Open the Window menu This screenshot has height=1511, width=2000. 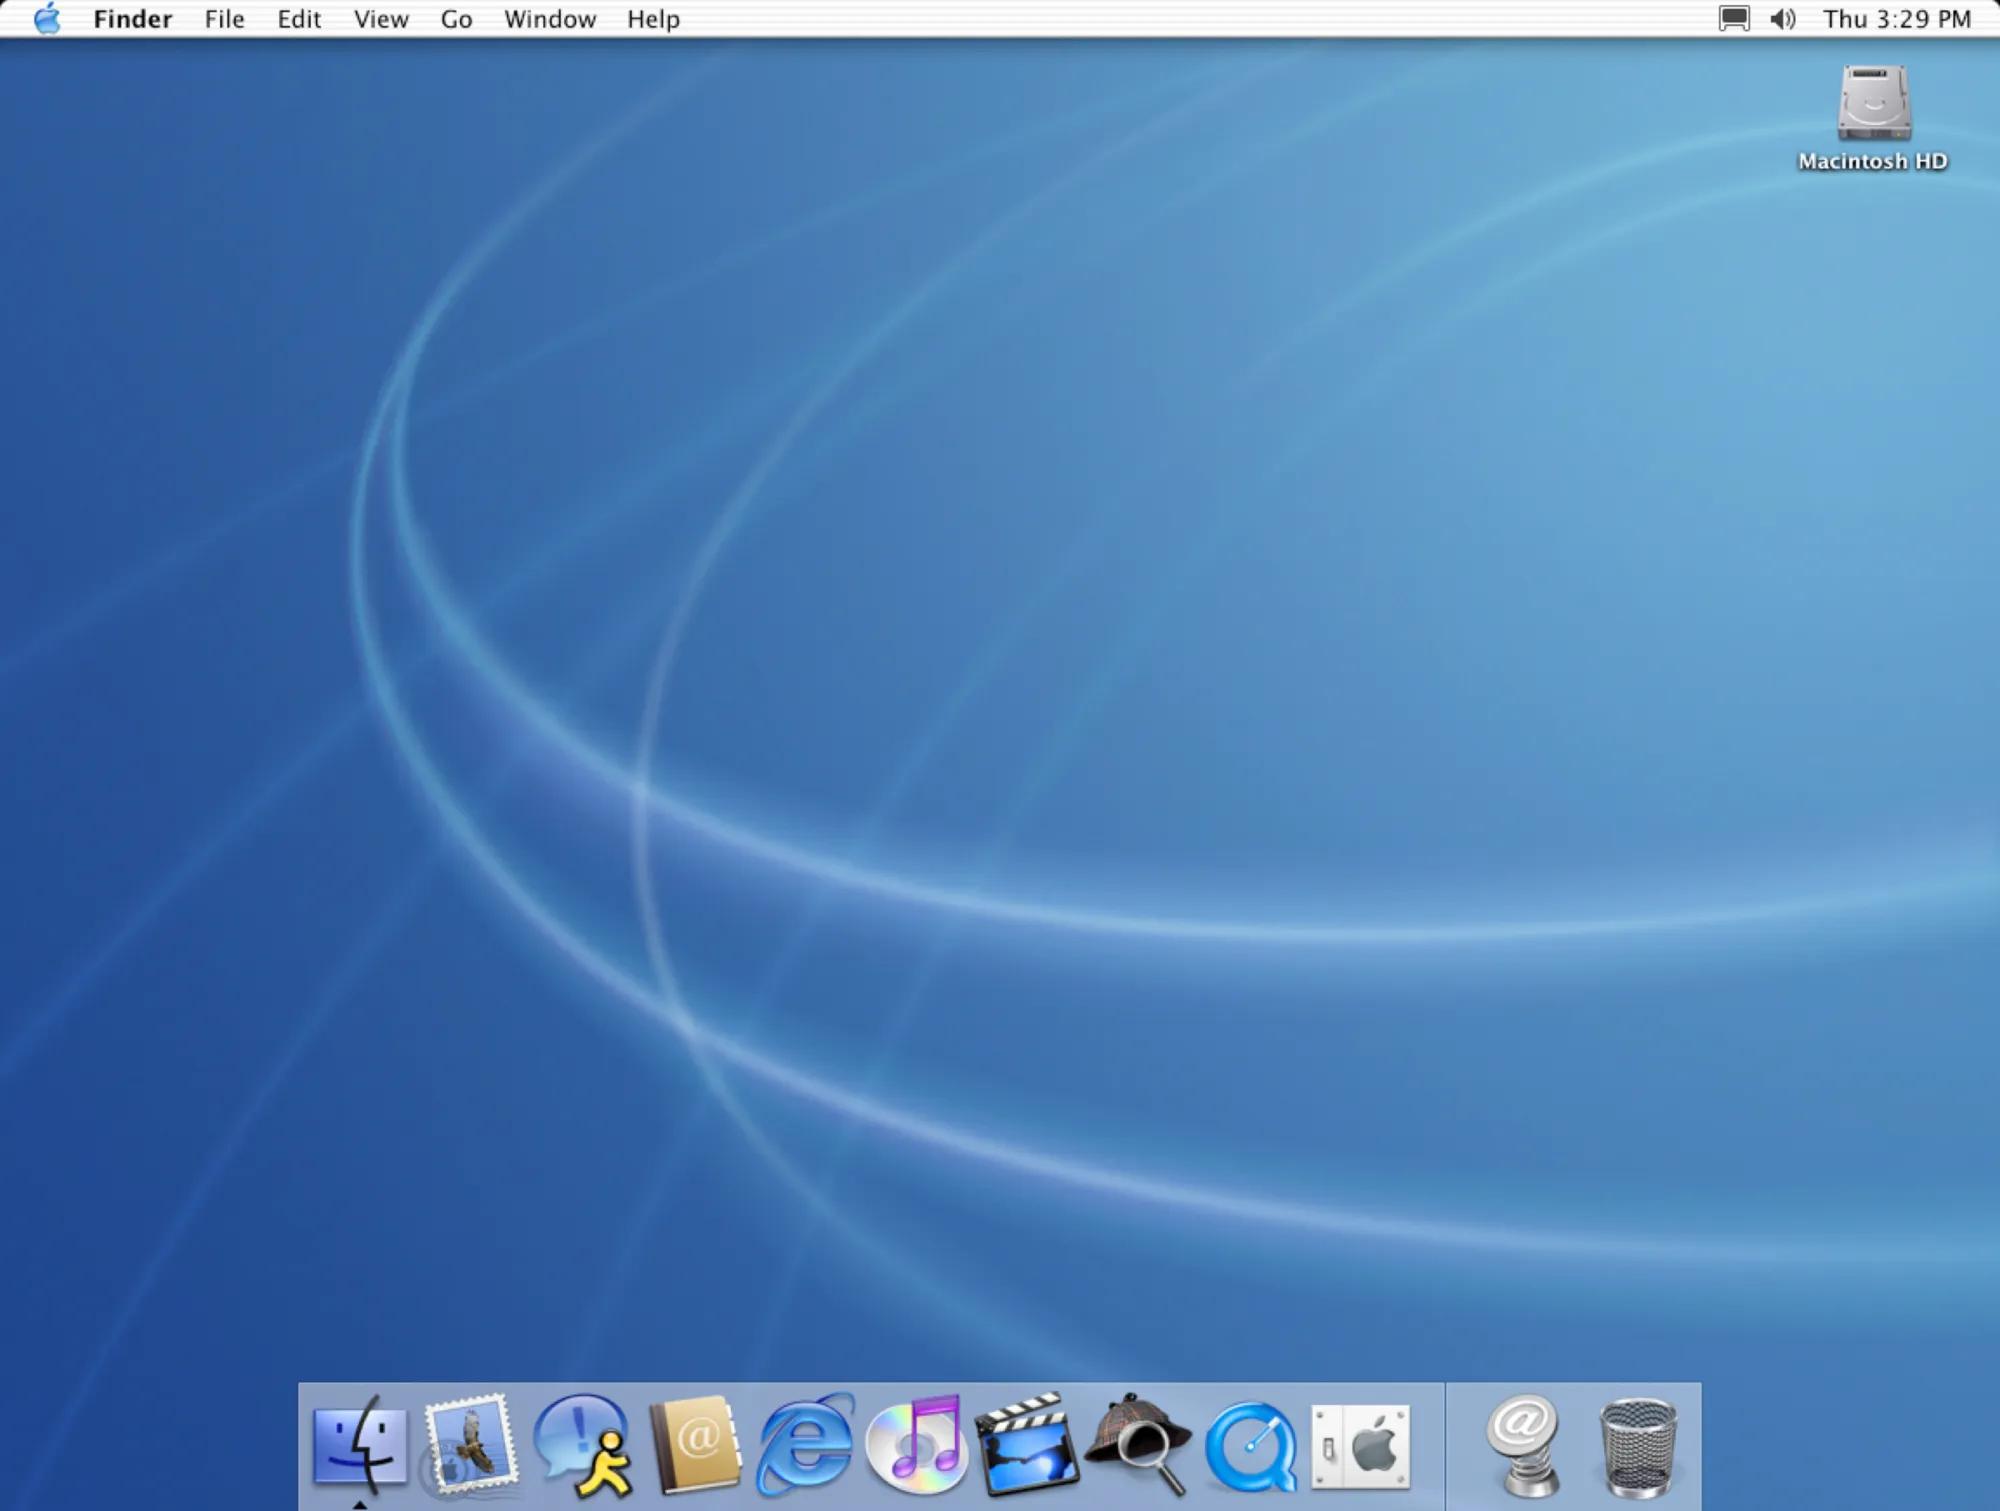(549, 18)
